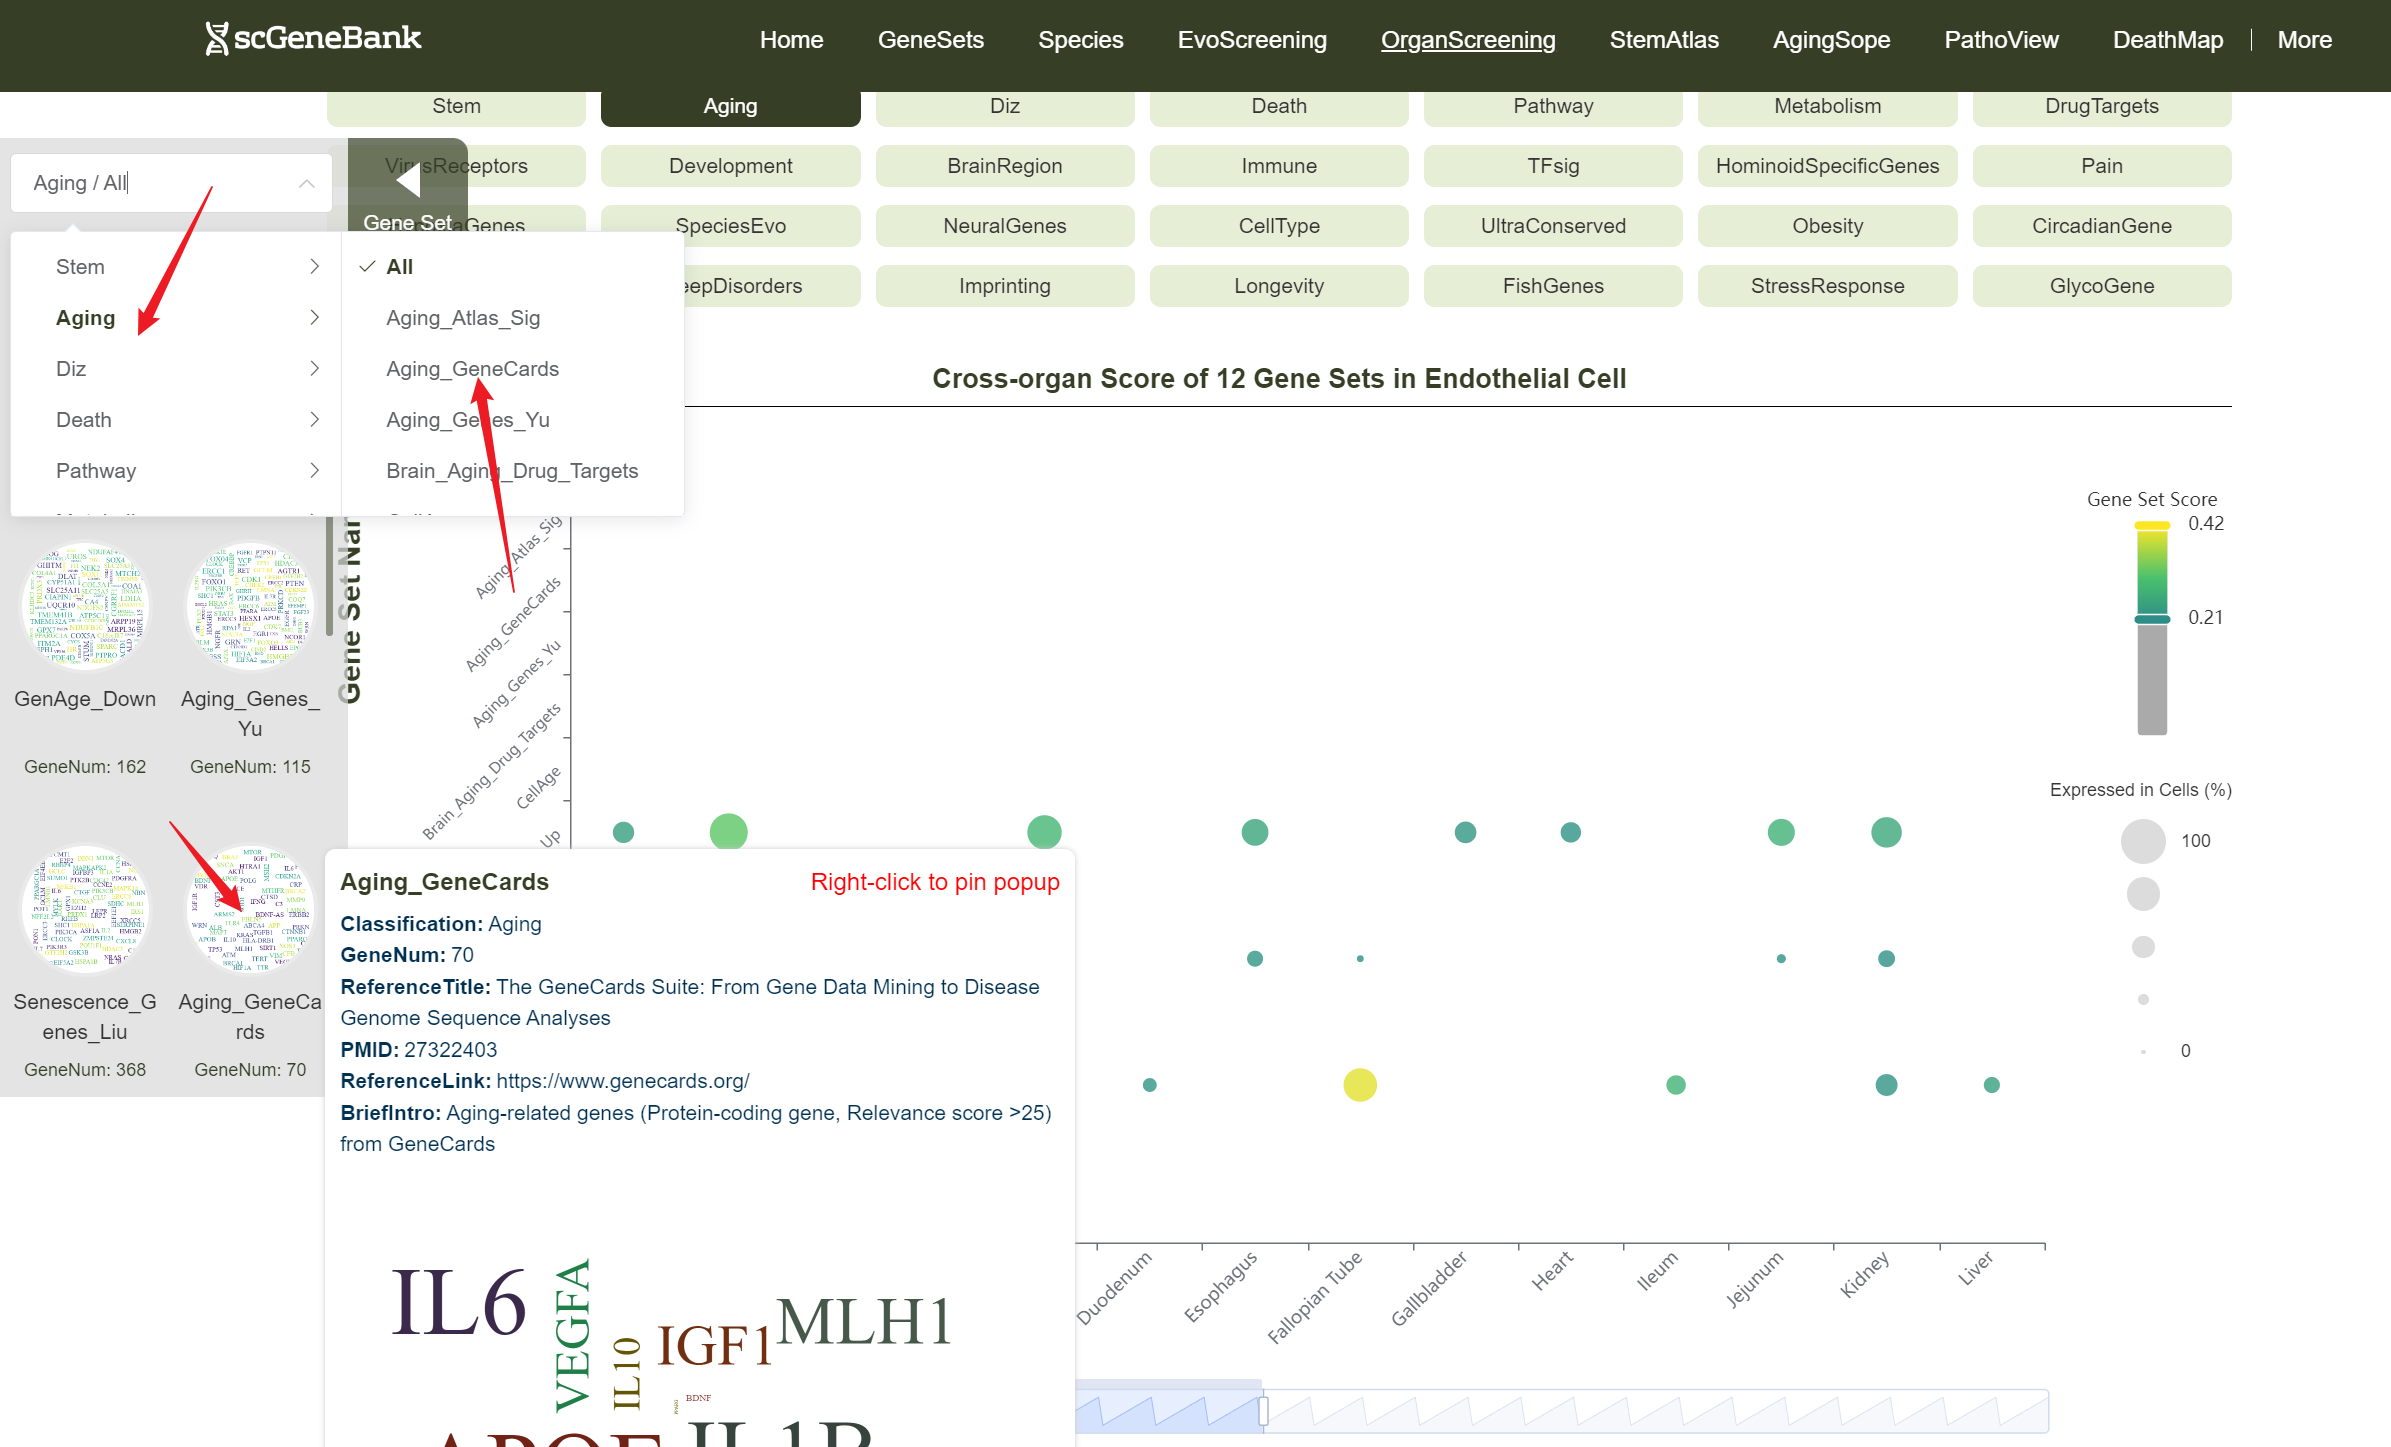Open the AgingSope navigation menu item
The image size is (2391, 1447).
[1830, 40]
